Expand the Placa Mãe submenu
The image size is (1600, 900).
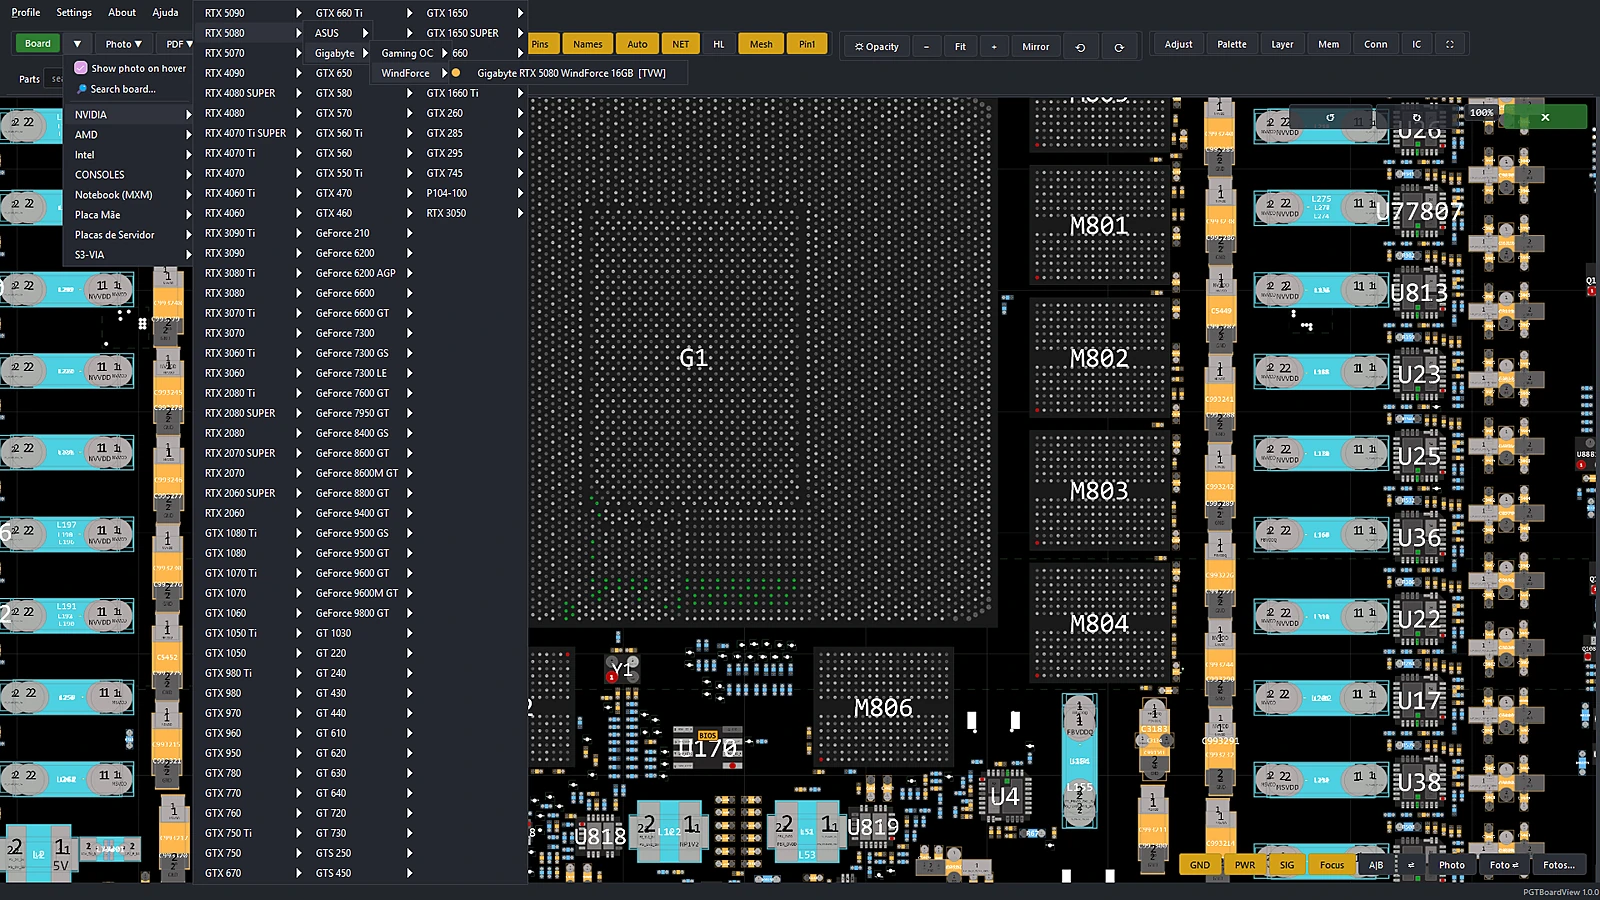pos(128,215)
